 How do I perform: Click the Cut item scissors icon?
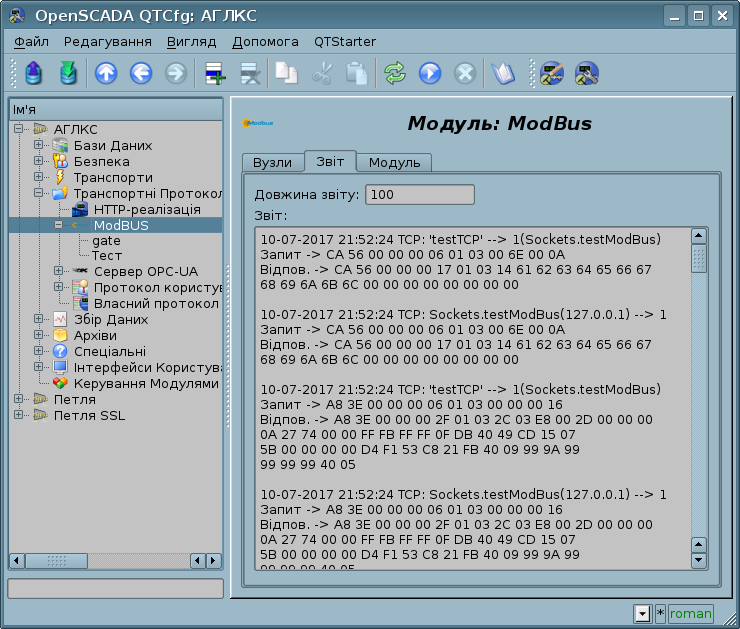(x=322, y=73)
